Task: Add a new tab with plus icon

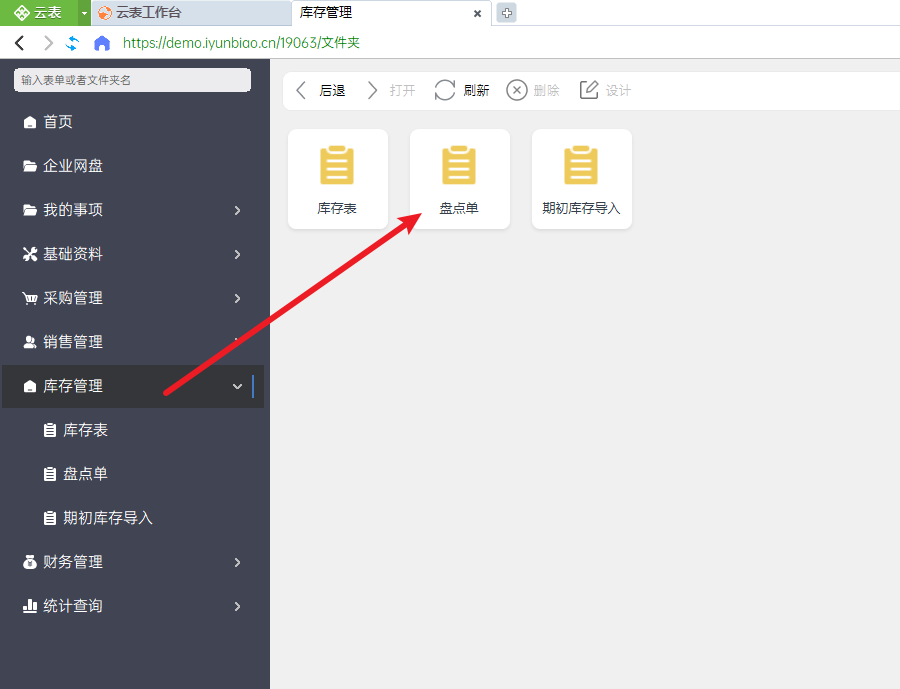Action: 506,13
